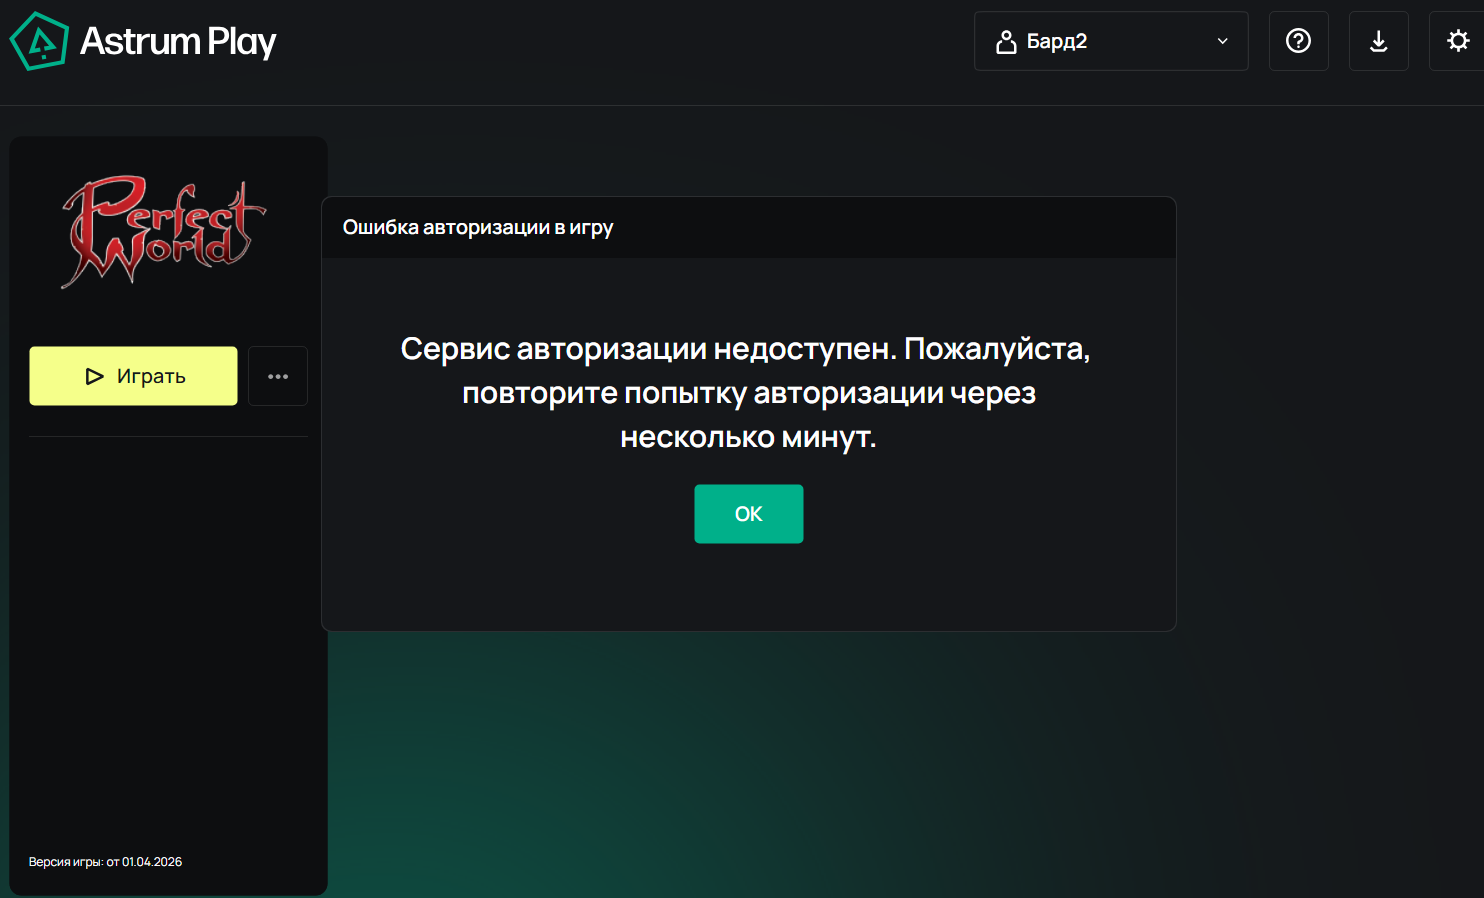
Task: Expand the Бард2 account dropdown
Action: [x=1111, y=41]
